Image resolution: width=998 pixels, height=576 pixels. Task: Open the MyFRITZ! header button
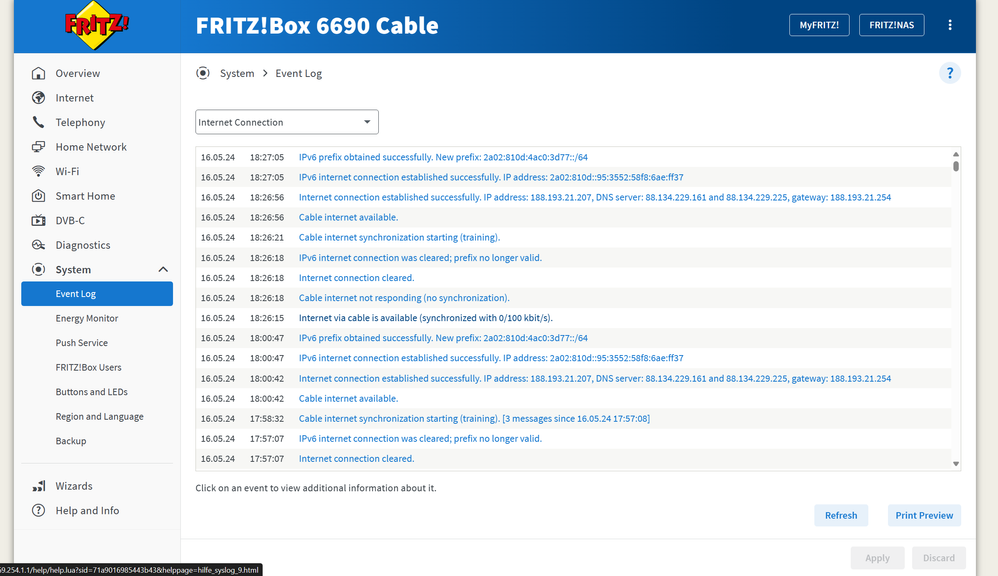click(x=819, y=25)
